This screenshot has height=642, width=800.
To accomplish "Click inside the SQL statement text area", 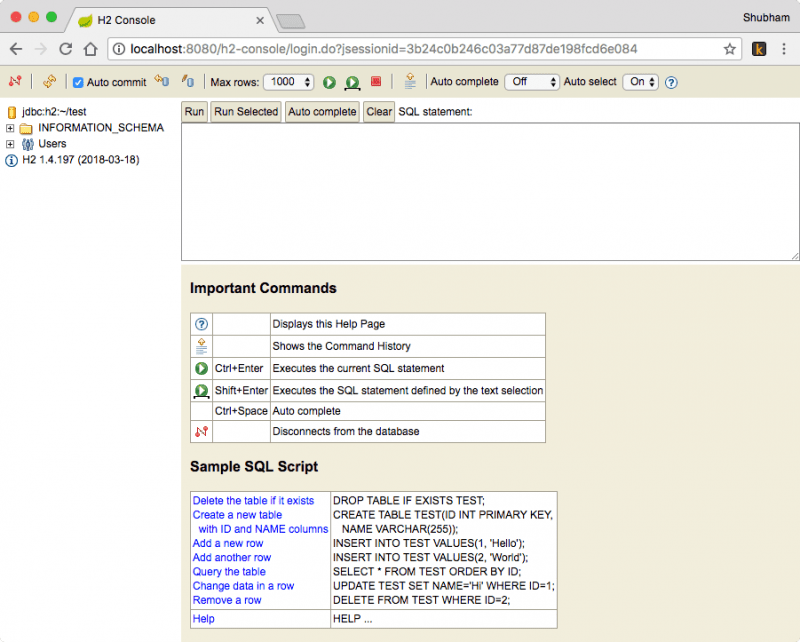I will 490,192.
